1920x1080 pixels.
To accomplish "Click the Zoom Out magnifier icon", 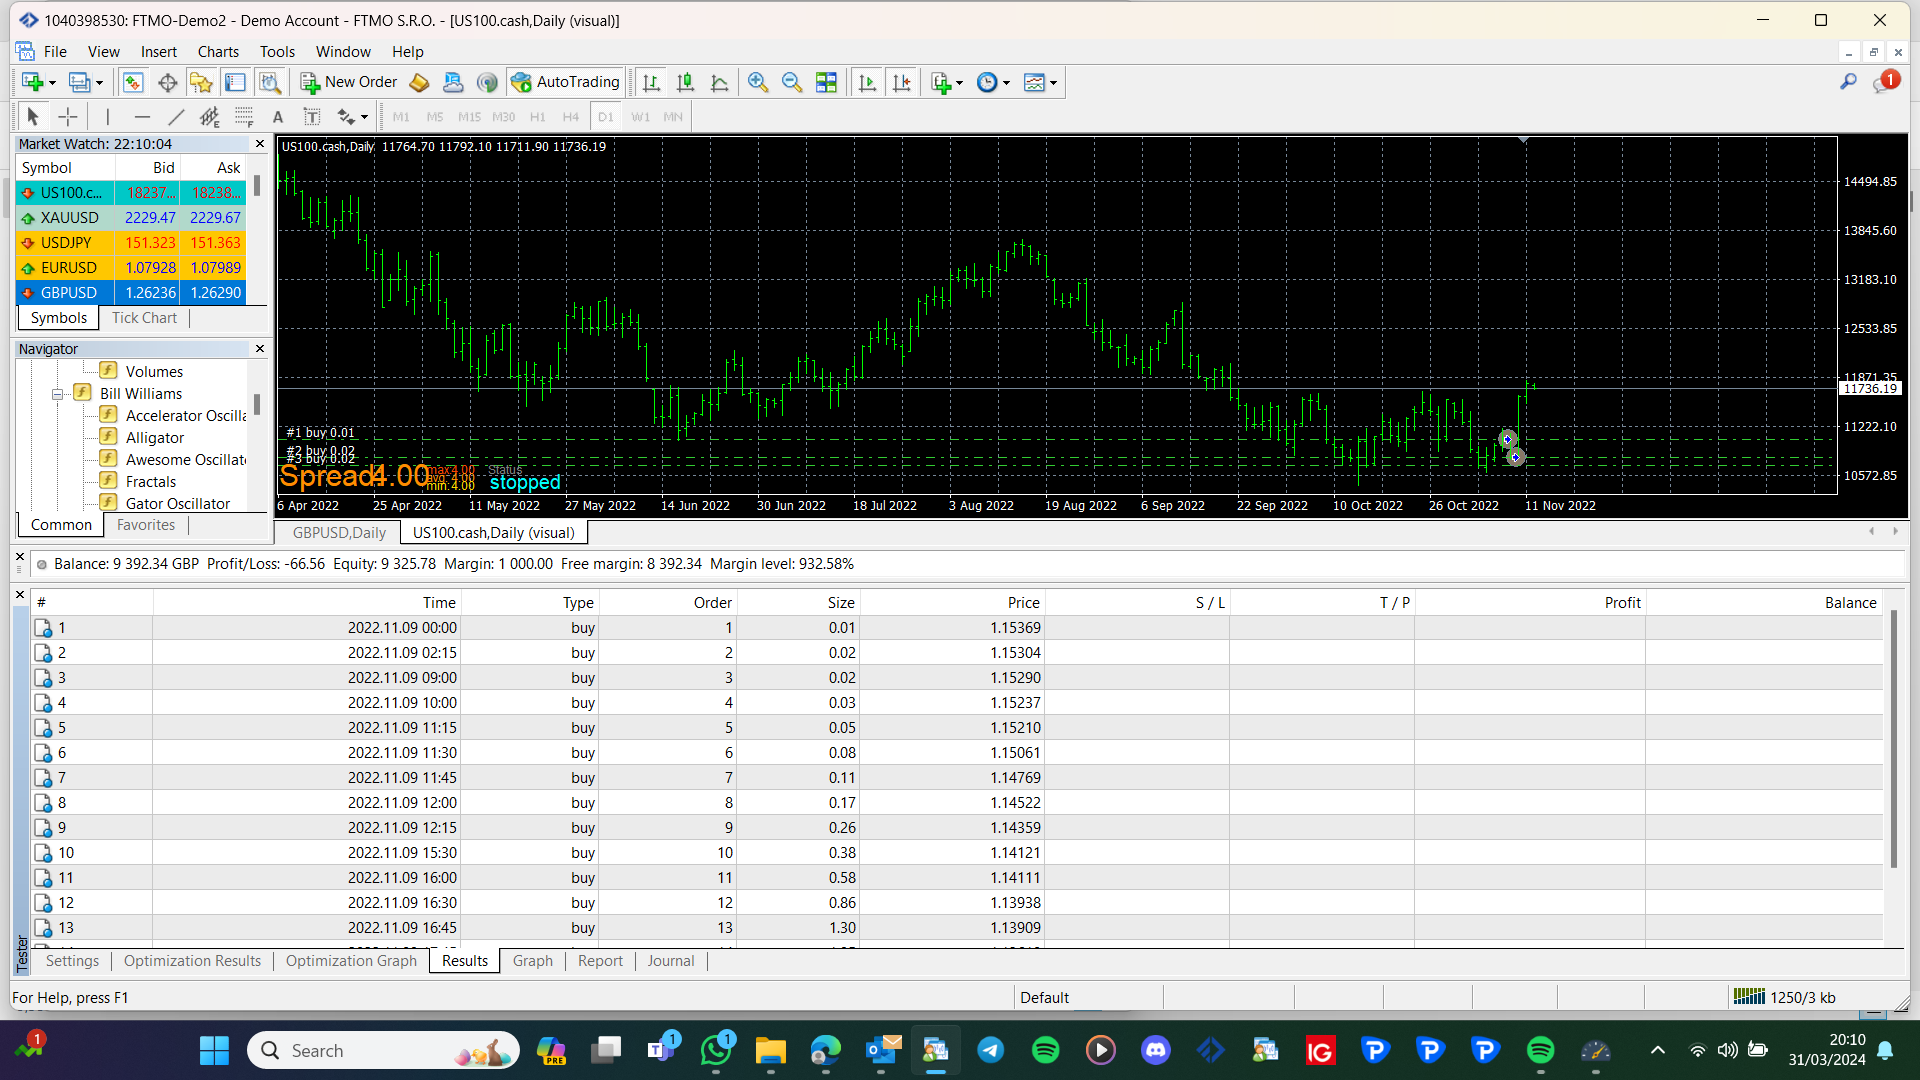I will 792,83.
